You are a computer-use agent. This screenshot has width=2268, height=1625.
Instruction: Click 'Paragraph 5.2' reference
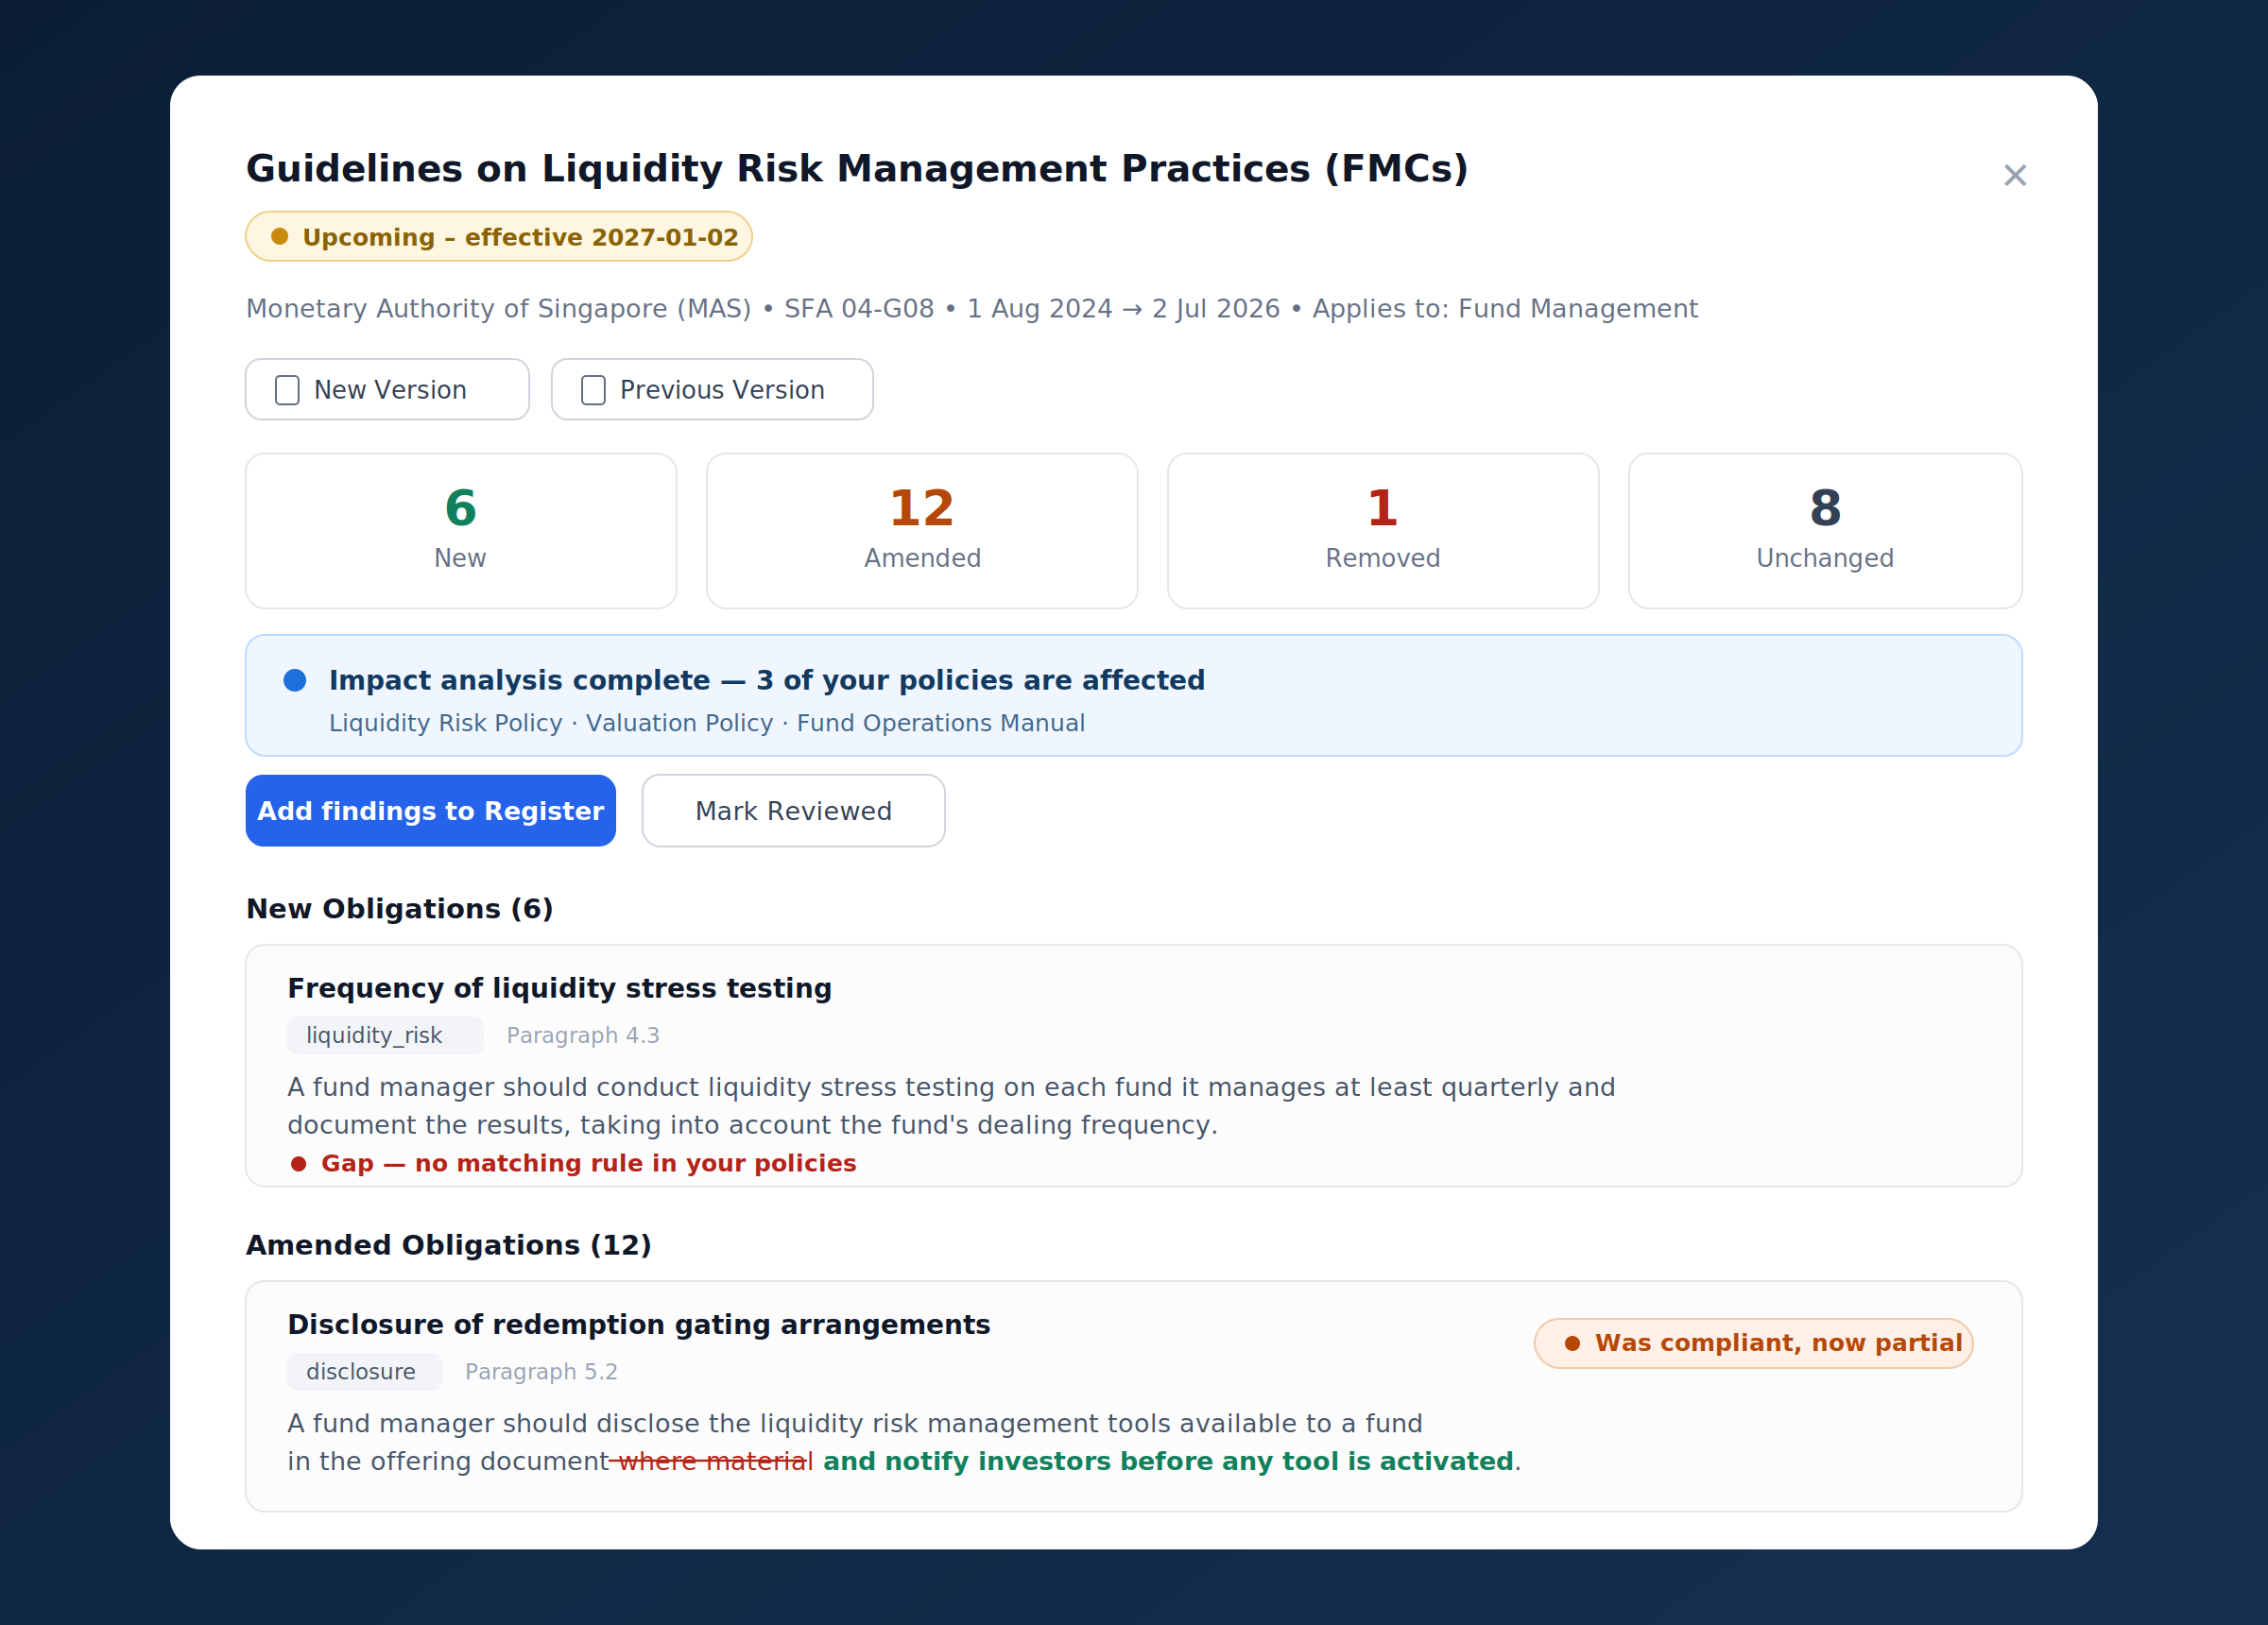click(541, 1372)
